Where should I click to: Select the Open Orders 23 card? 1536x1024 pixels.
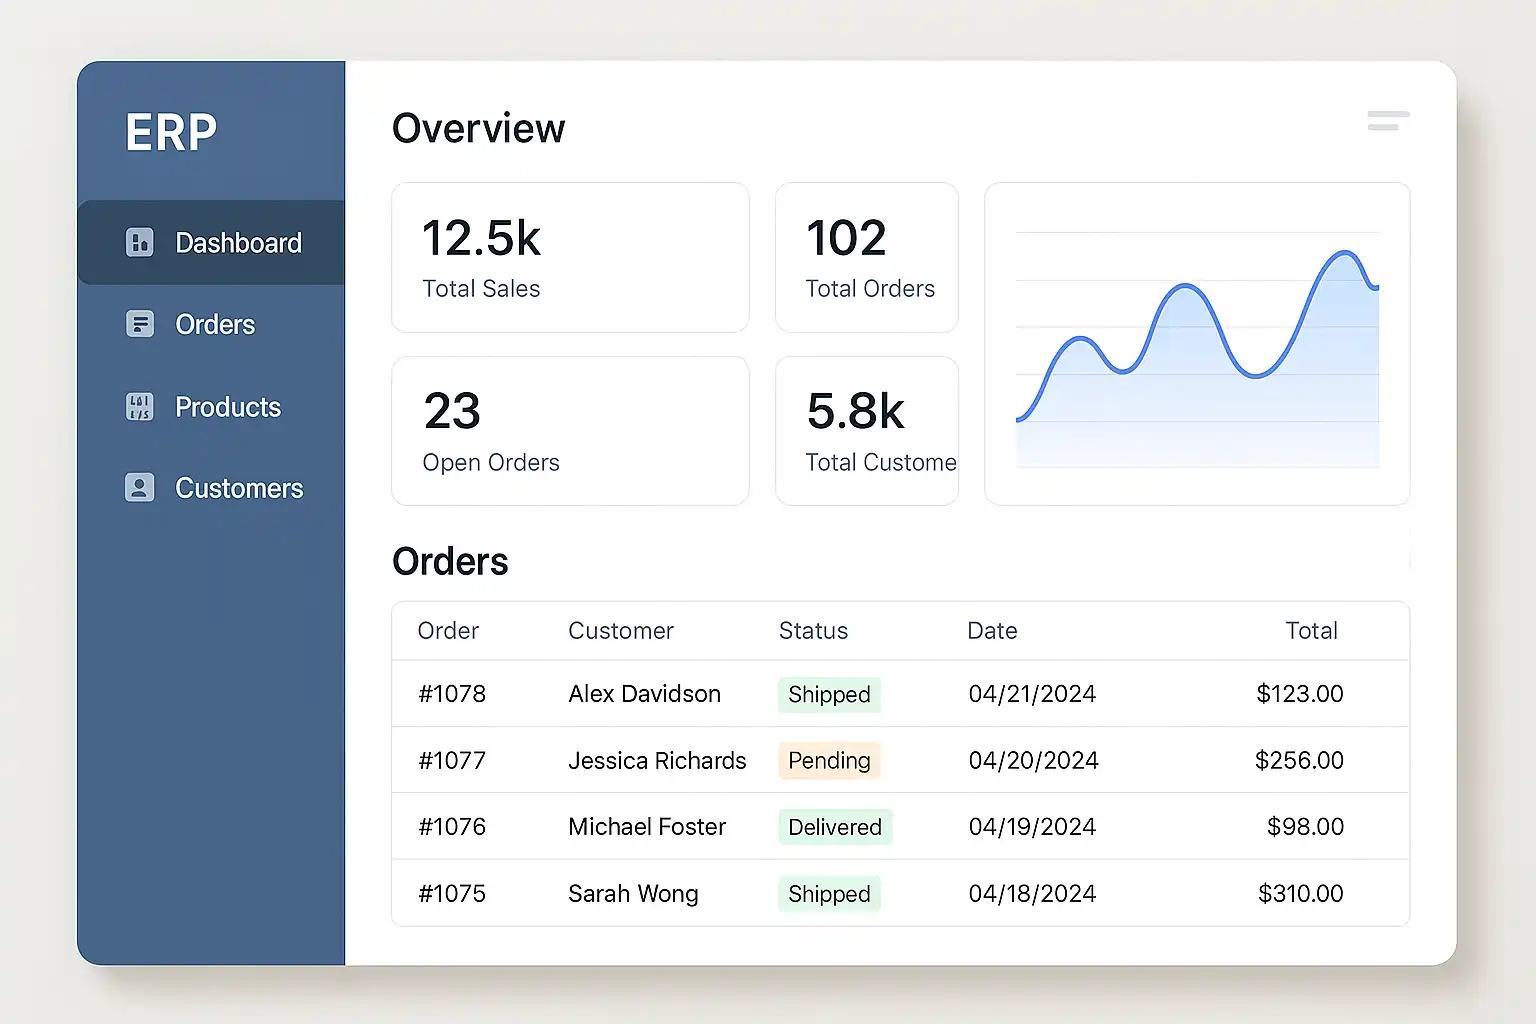click(570, 431)
